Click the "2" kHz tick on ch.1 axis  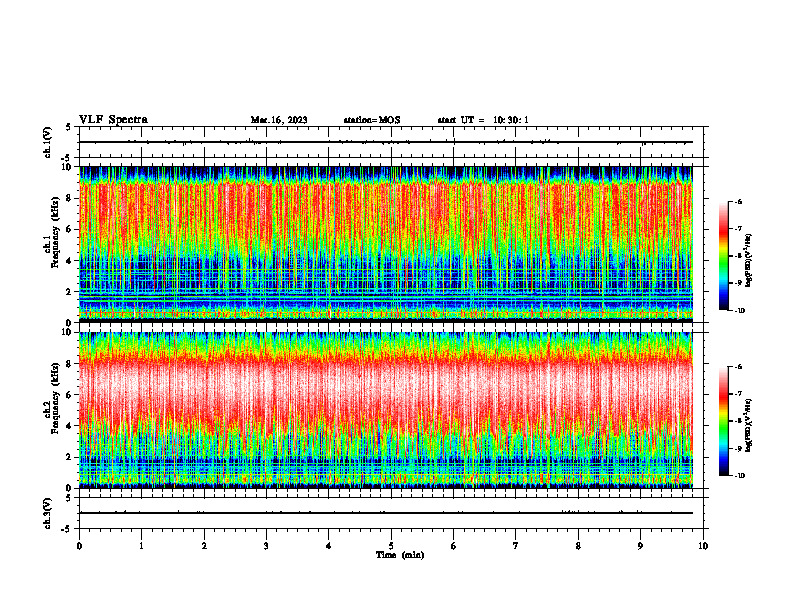point(70,292)
